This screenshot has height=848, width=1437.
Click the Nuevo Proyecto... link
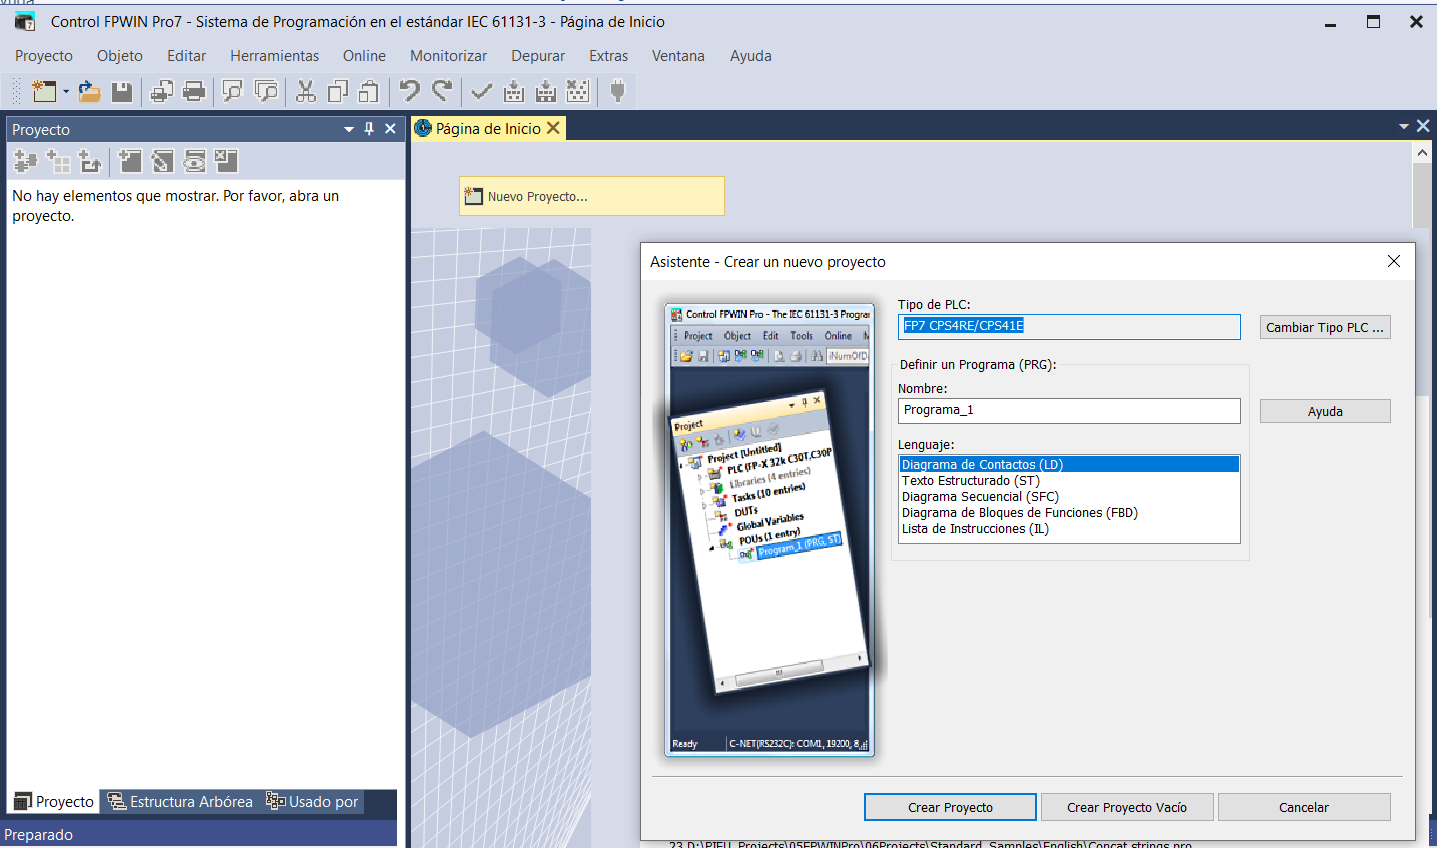tap(592, 196)
